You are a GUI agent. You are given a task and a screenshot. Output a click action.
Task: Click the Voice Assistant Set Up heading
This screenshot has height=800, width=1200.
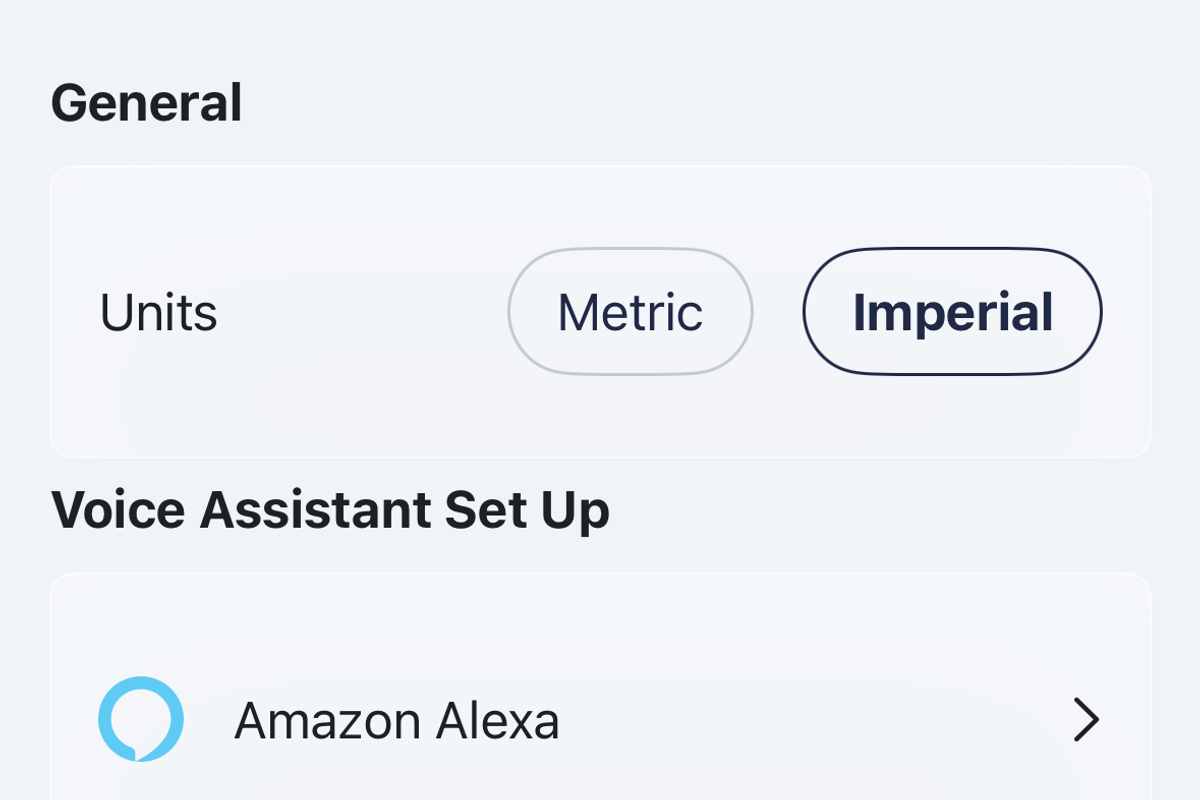point(332,510)
